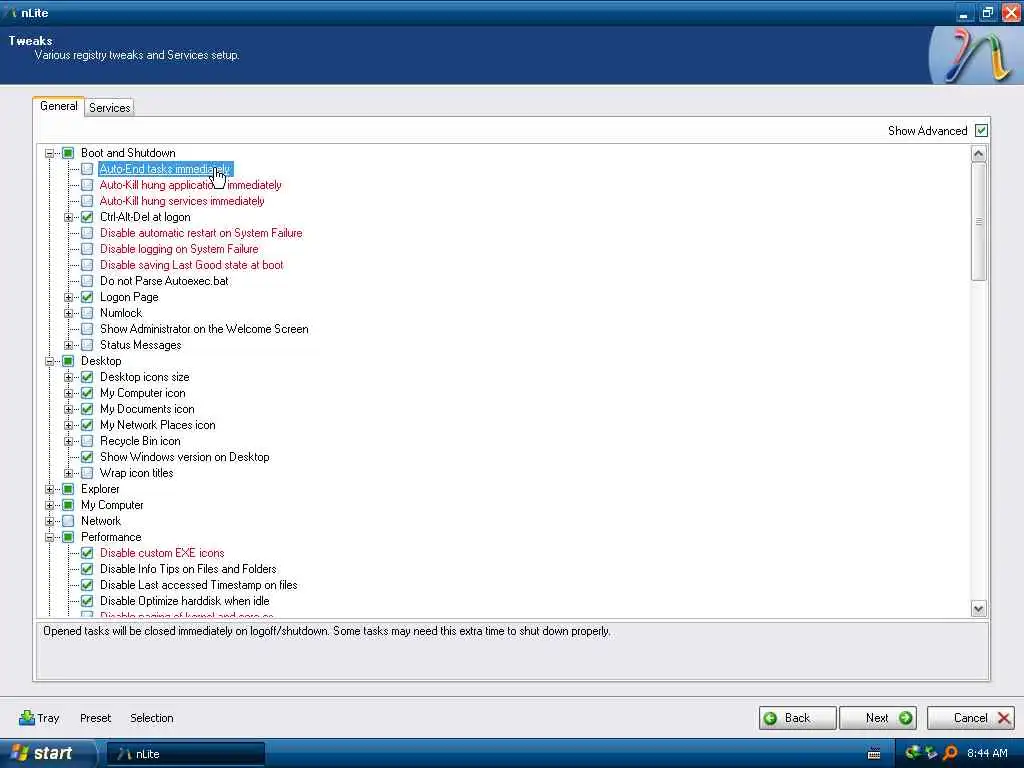Expand the Explorer group

tap(50, 489)
